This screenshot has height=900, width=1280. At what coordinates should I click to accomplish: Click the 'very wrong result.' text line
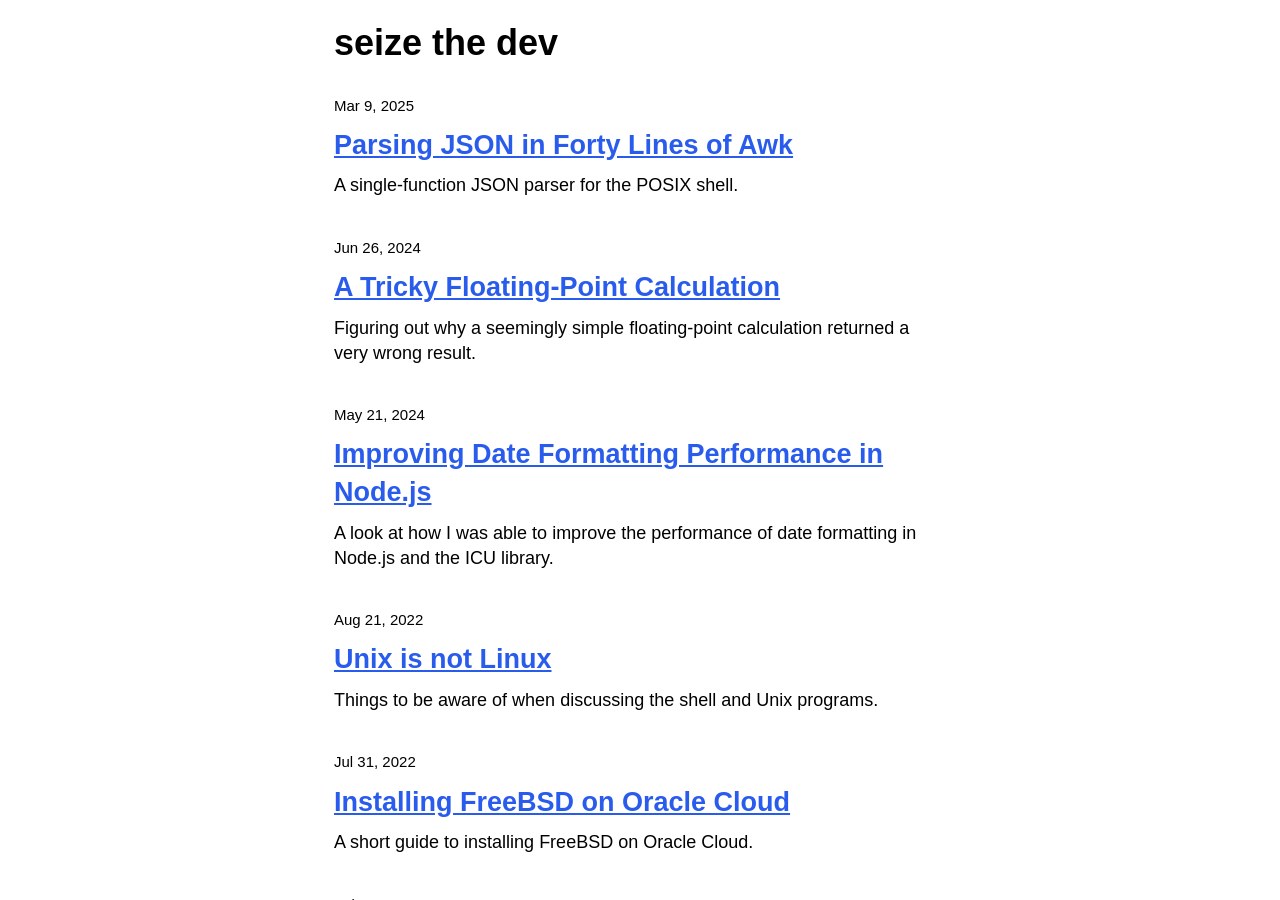(404, 353)
